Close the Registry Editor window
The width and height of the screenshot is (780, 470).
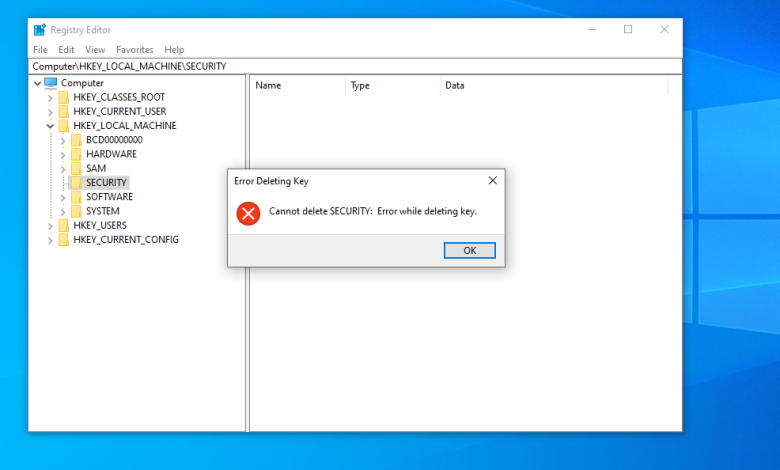[664, 30]
